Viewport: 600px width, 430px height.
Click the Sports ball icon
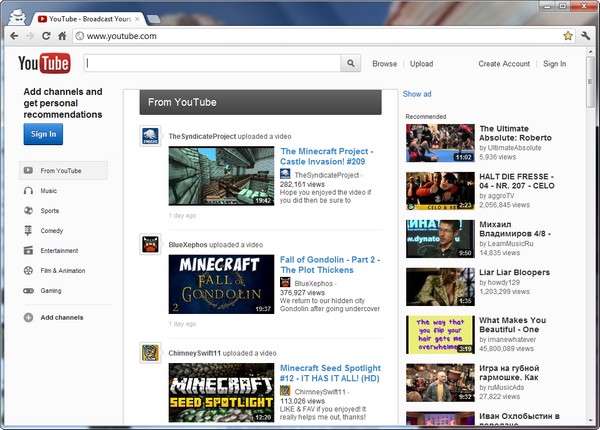28,210
